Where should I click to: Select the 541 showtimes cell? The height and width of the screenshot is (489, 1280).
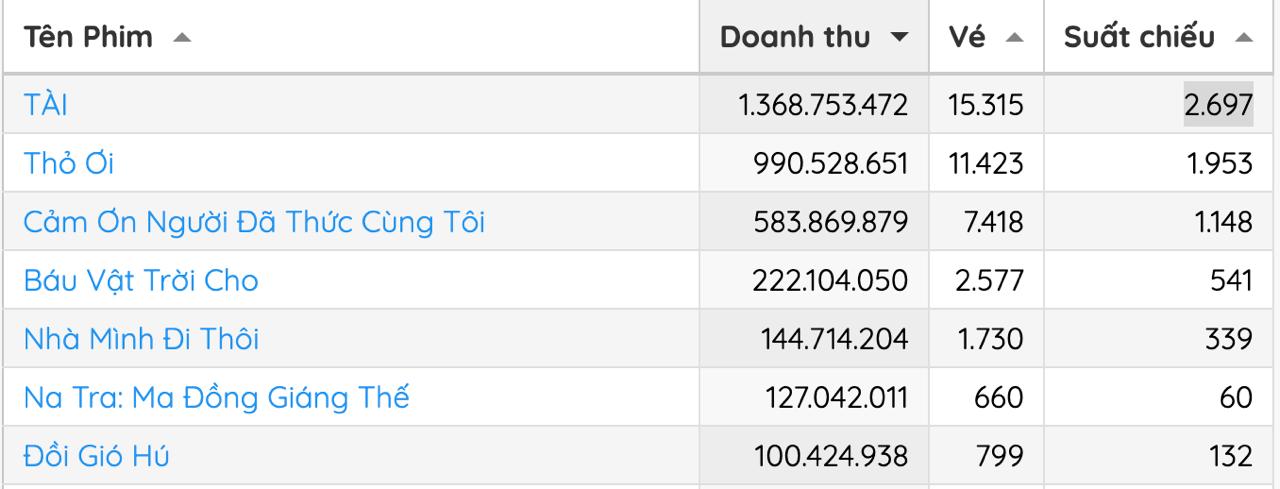click(1229, 281)
